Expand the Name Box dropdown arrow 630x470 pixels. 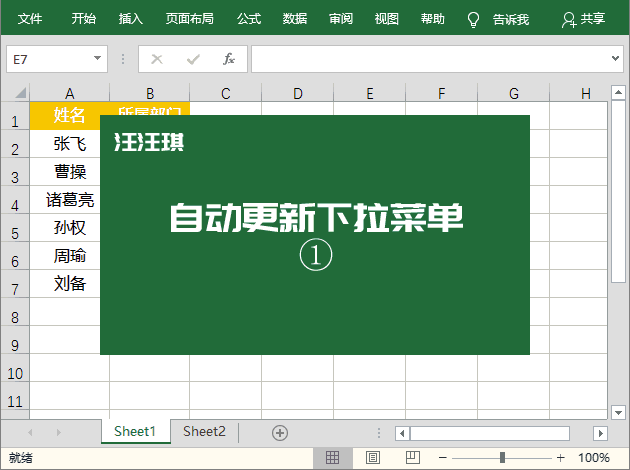click(x=97, y=58)
